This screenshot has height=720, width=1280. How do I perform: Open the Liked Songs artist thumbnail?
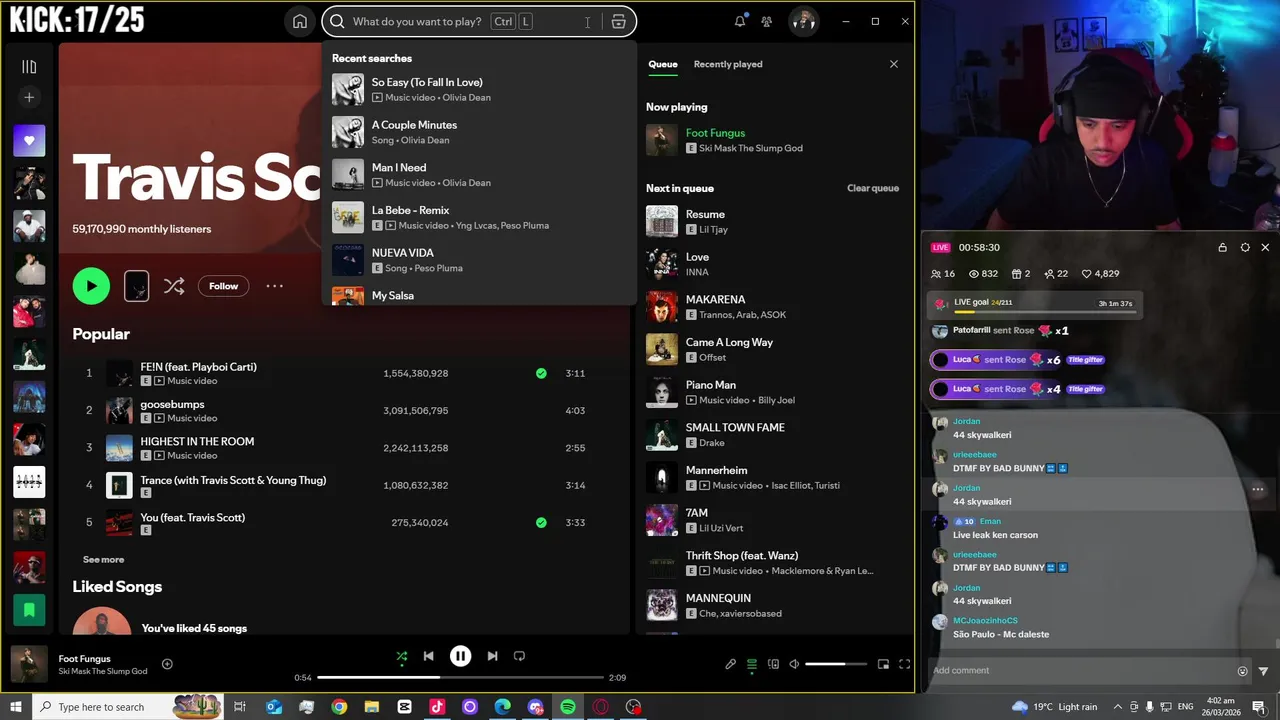tap(102, 620)
